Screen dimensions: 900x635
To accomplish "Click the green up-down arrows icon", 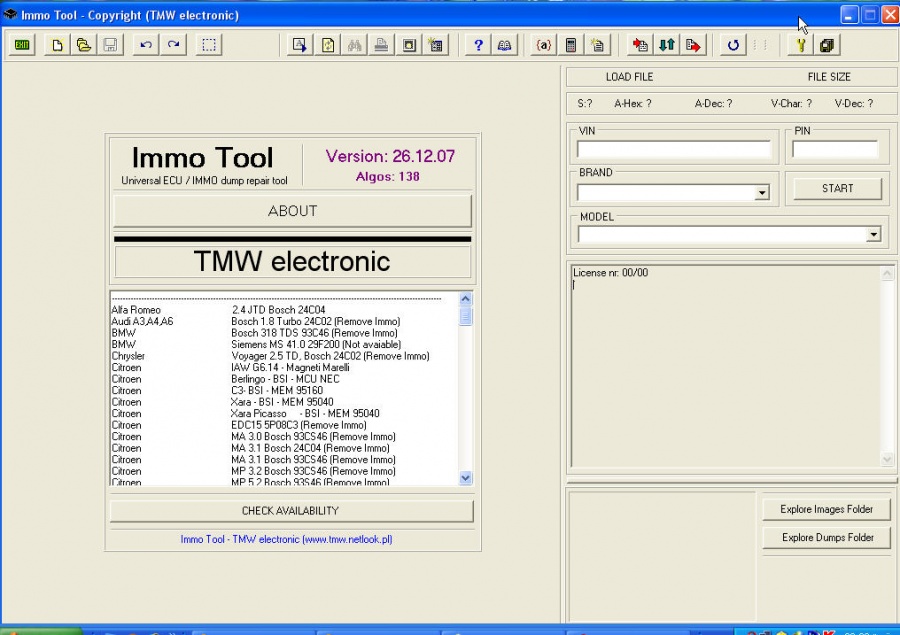I will [x=666, y=45].
